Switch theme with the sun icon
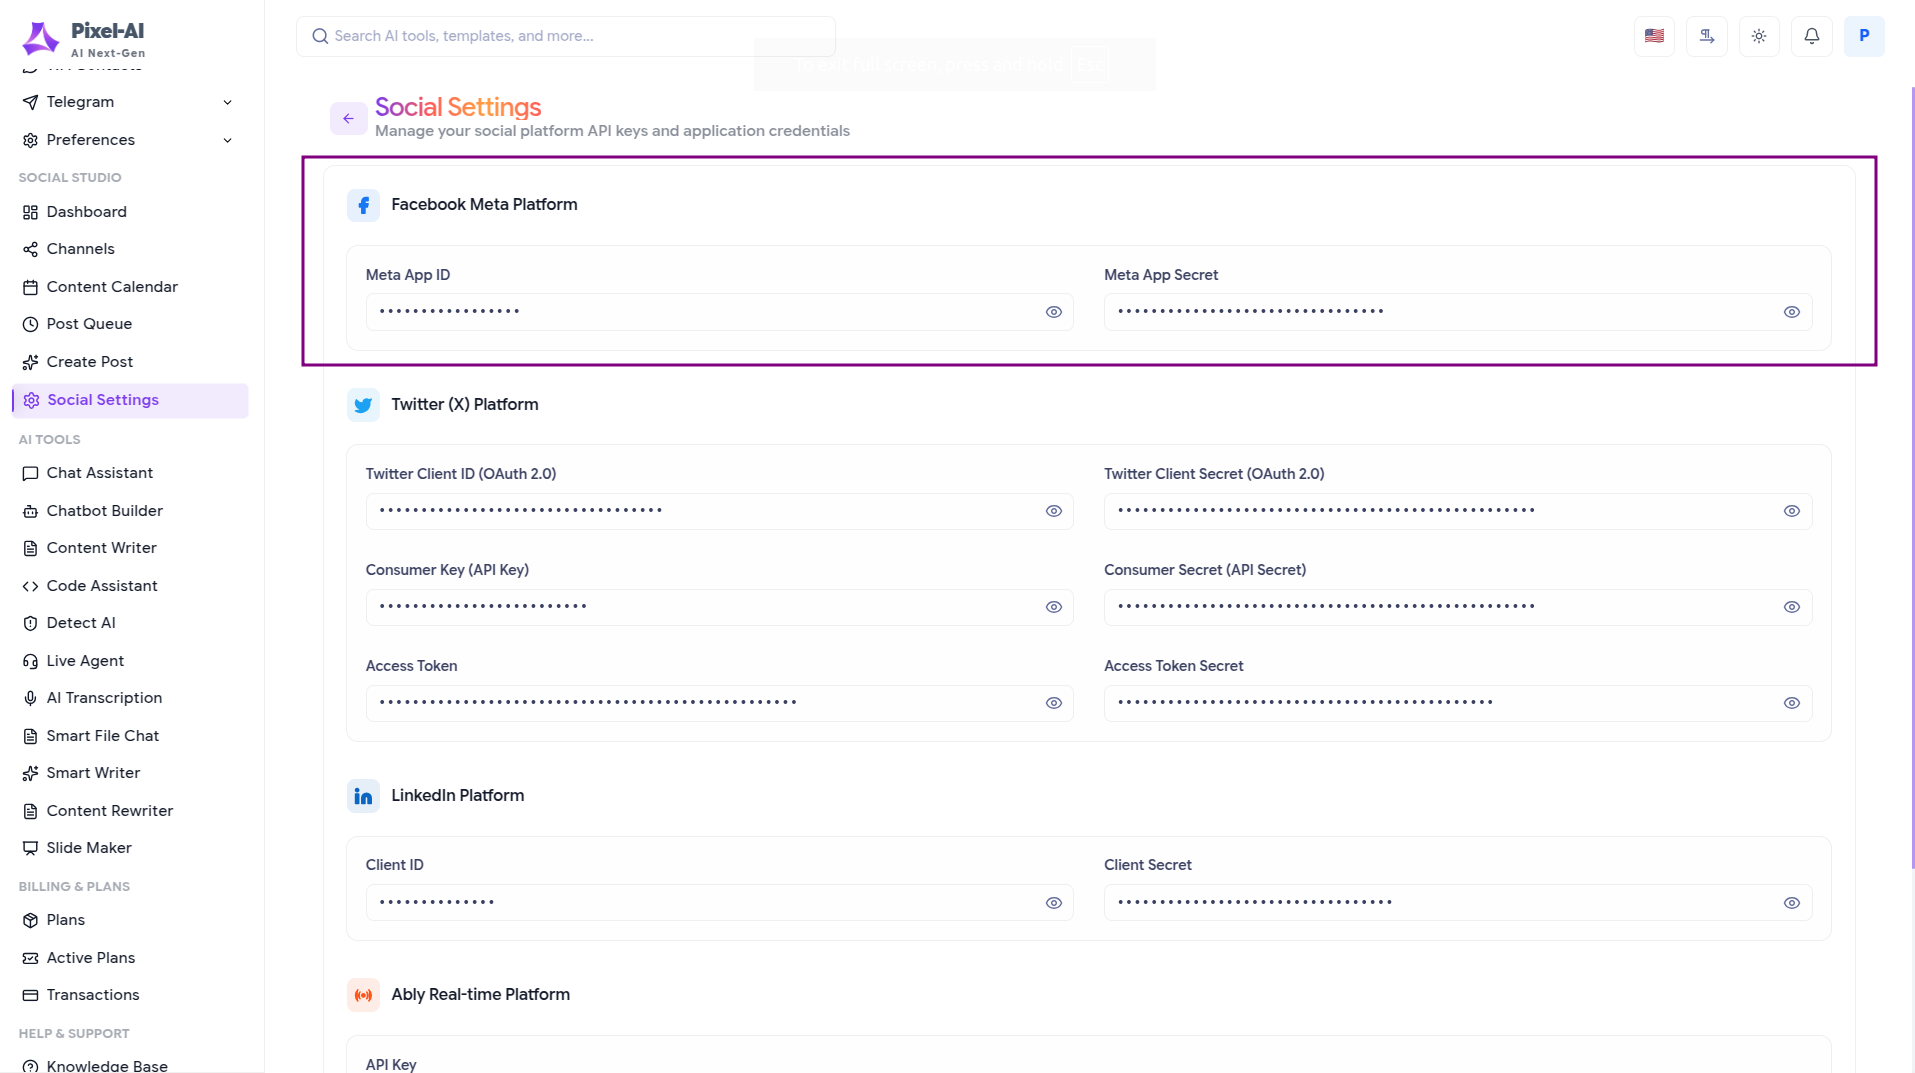The image size is (1915, 1073). [x=1759, y=36]
